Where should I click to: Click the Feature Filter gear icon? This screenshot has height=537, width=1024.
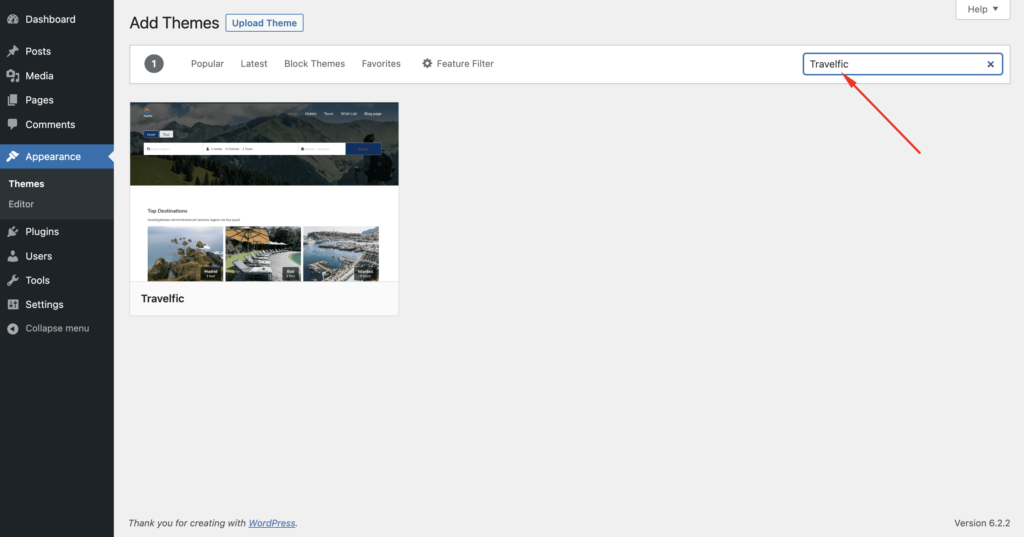click(427, 63)
